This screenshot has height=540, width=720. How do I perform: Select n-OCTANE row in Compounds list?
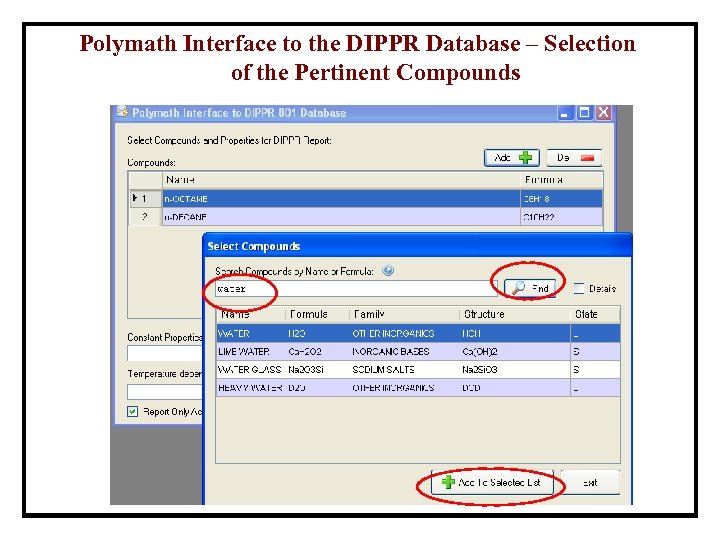366,199
